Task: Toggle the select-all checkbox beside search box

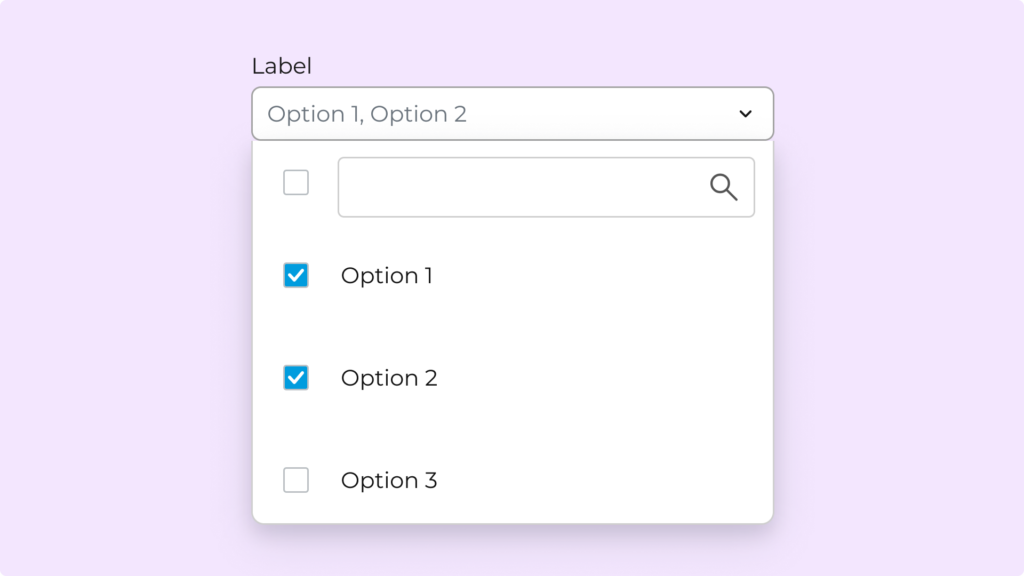Action: 296,183
